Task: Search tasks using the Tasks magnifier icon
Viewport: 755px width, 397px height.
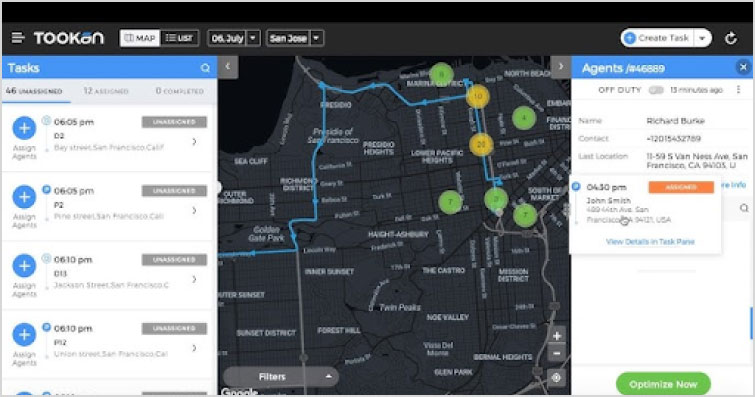Action: (x=205, y=68)
